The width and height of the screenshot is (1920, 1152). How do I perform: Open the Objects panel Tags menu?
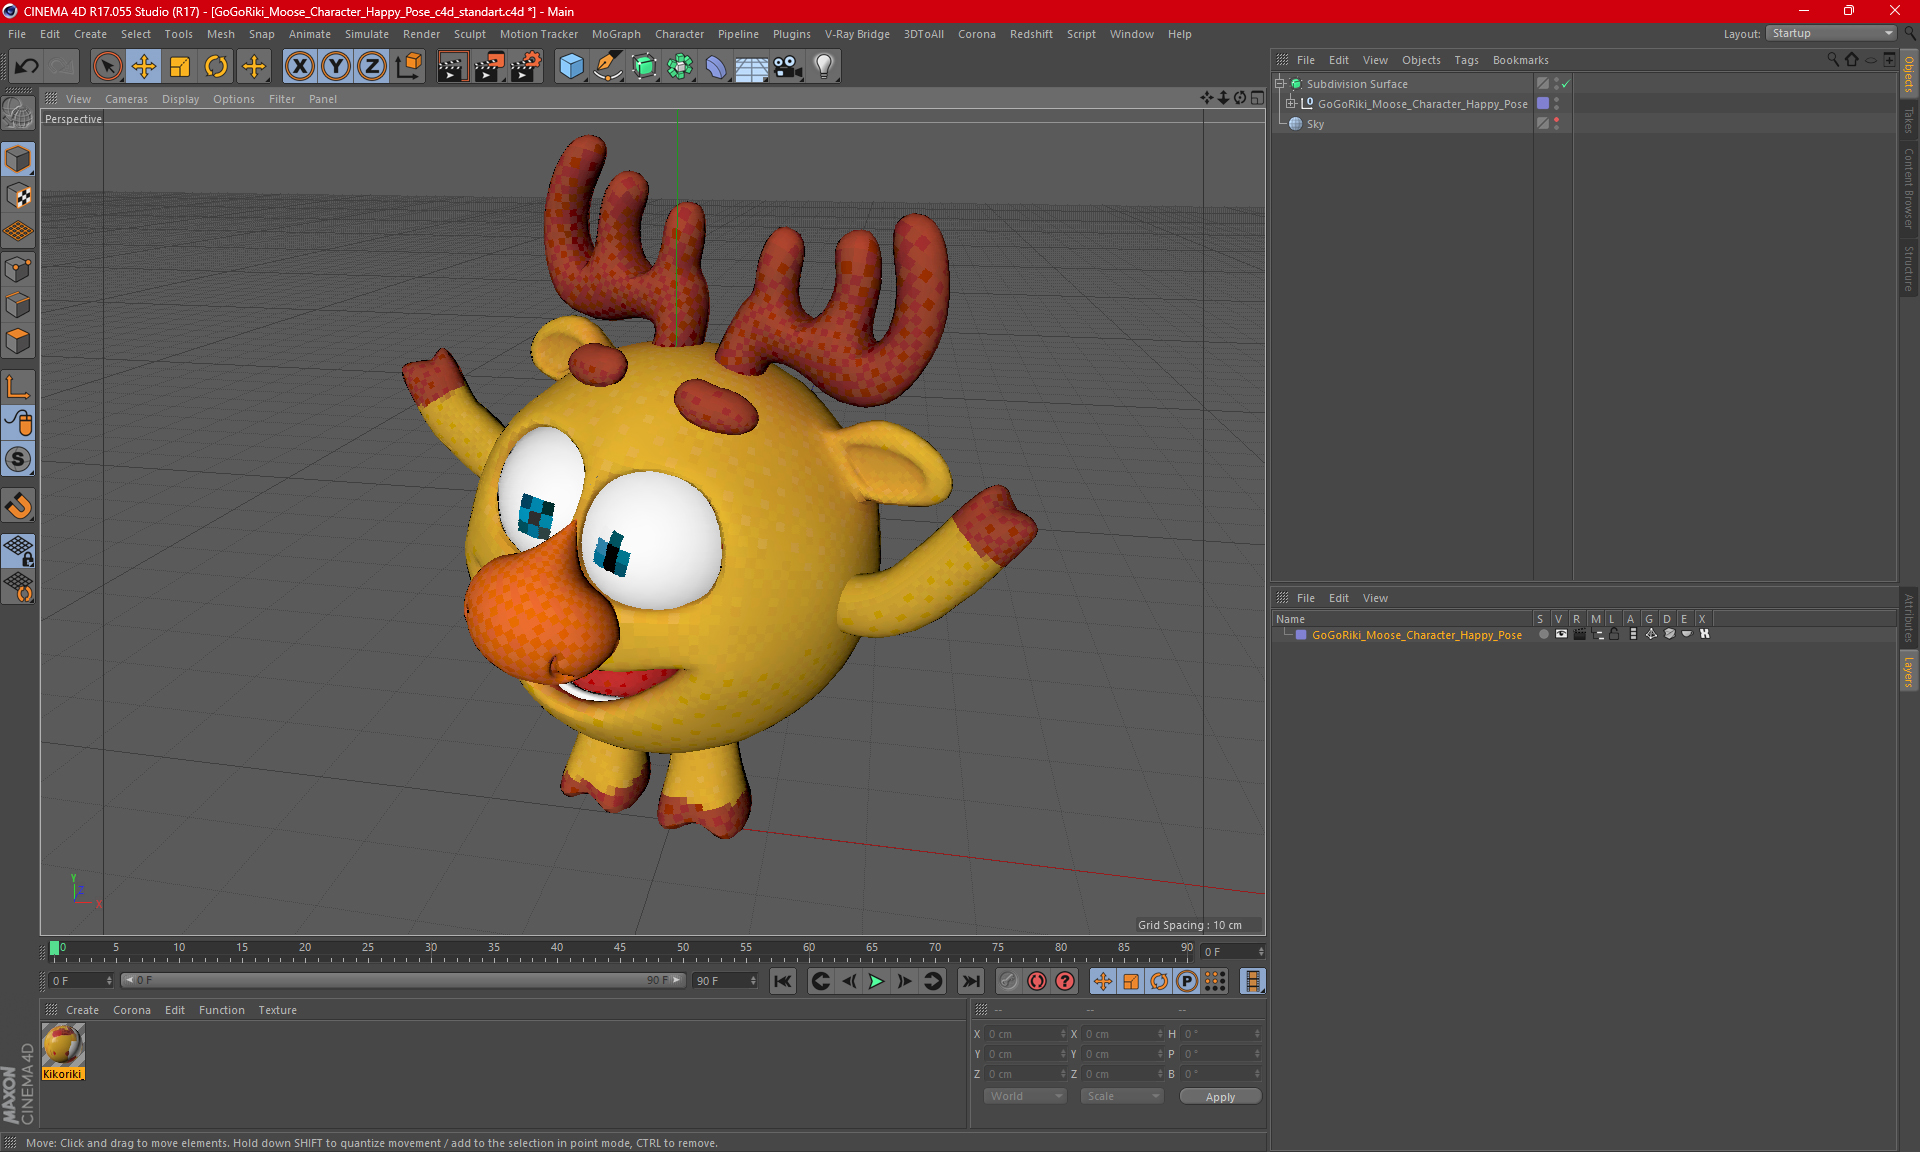tap(1466, 60)
